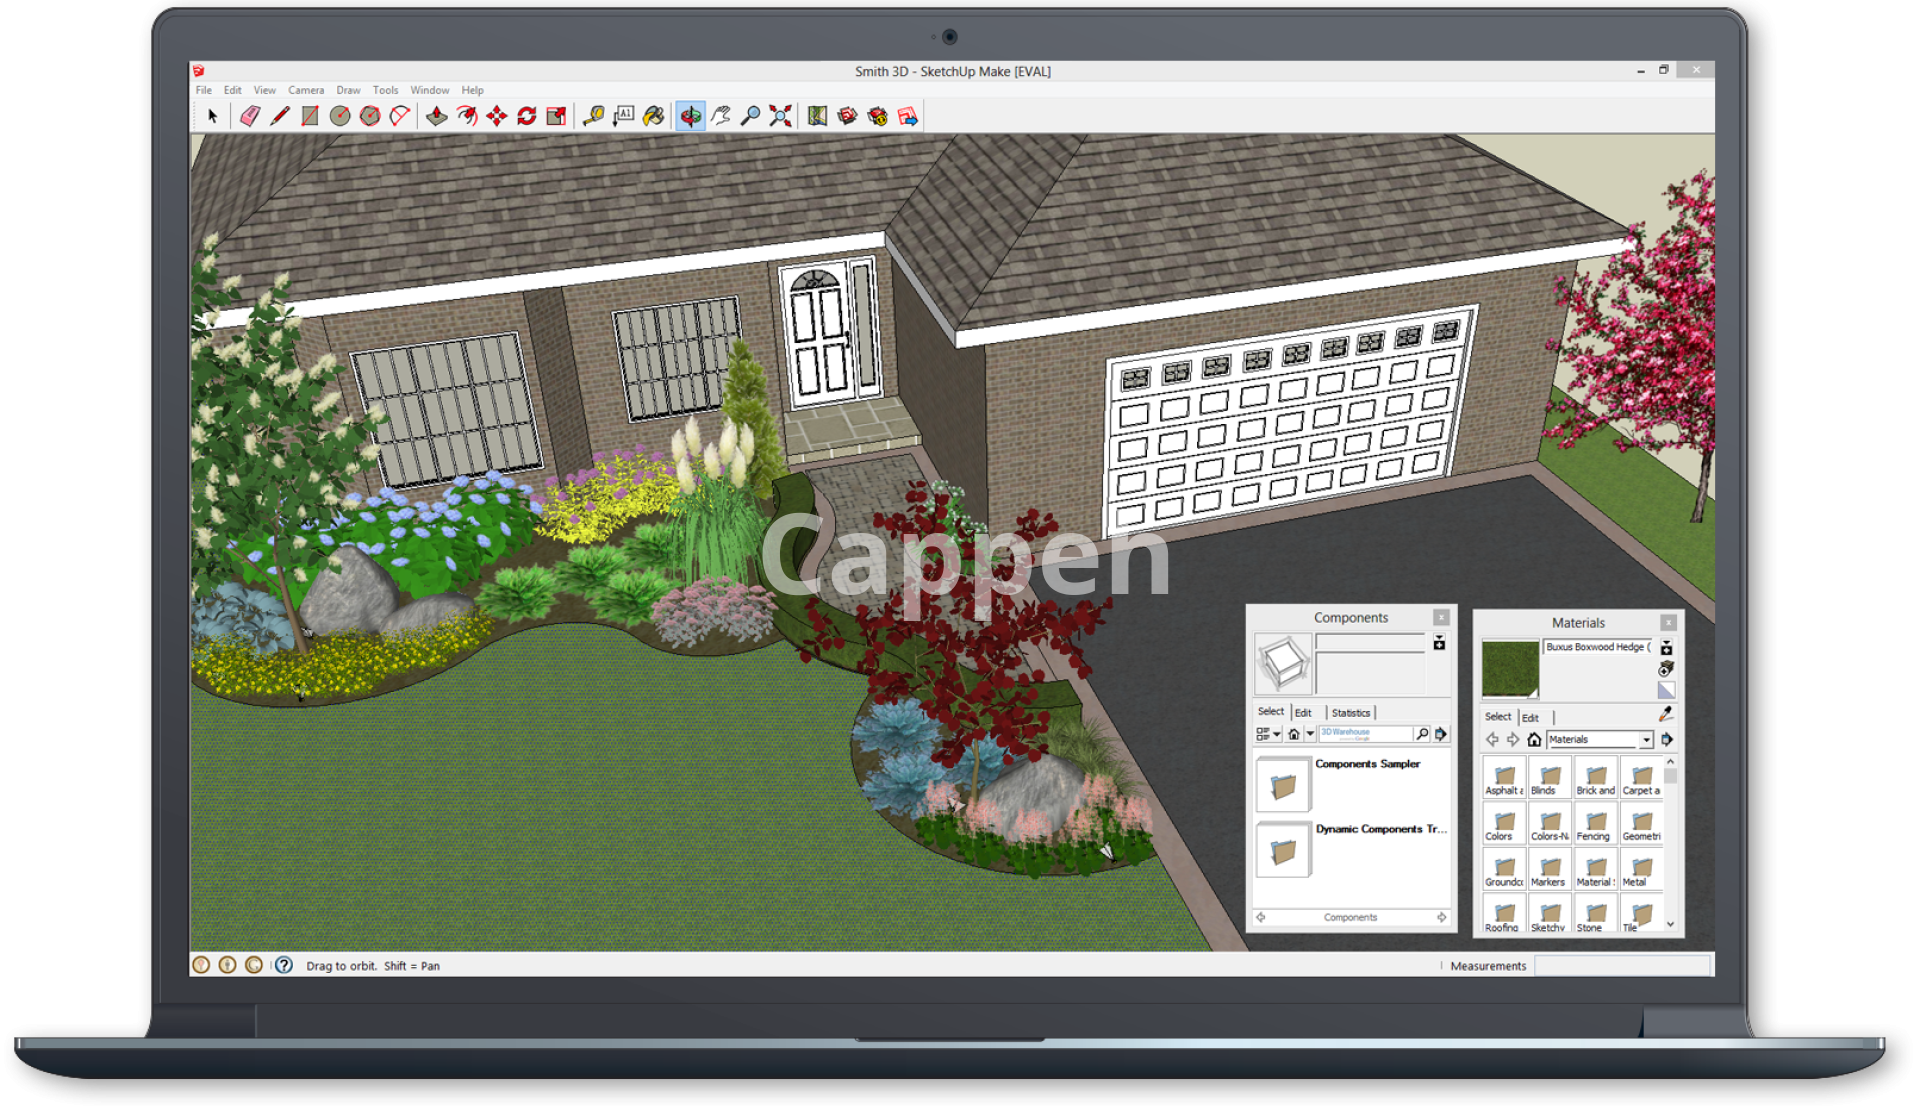The width and height of the screenshot is (1920, 1110).
Task: Select the Paint Bucket tool
Action: pos(654,117)
